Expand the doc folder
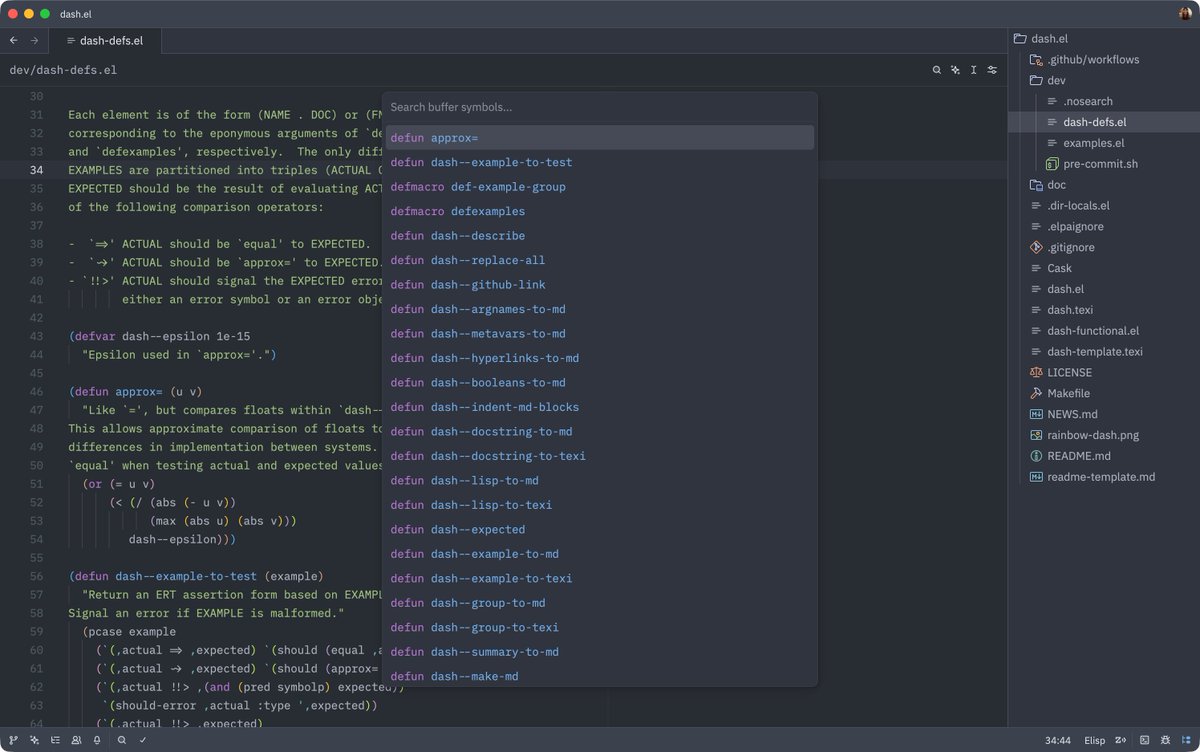The image size is (1200, 752). click(1104, 185)
